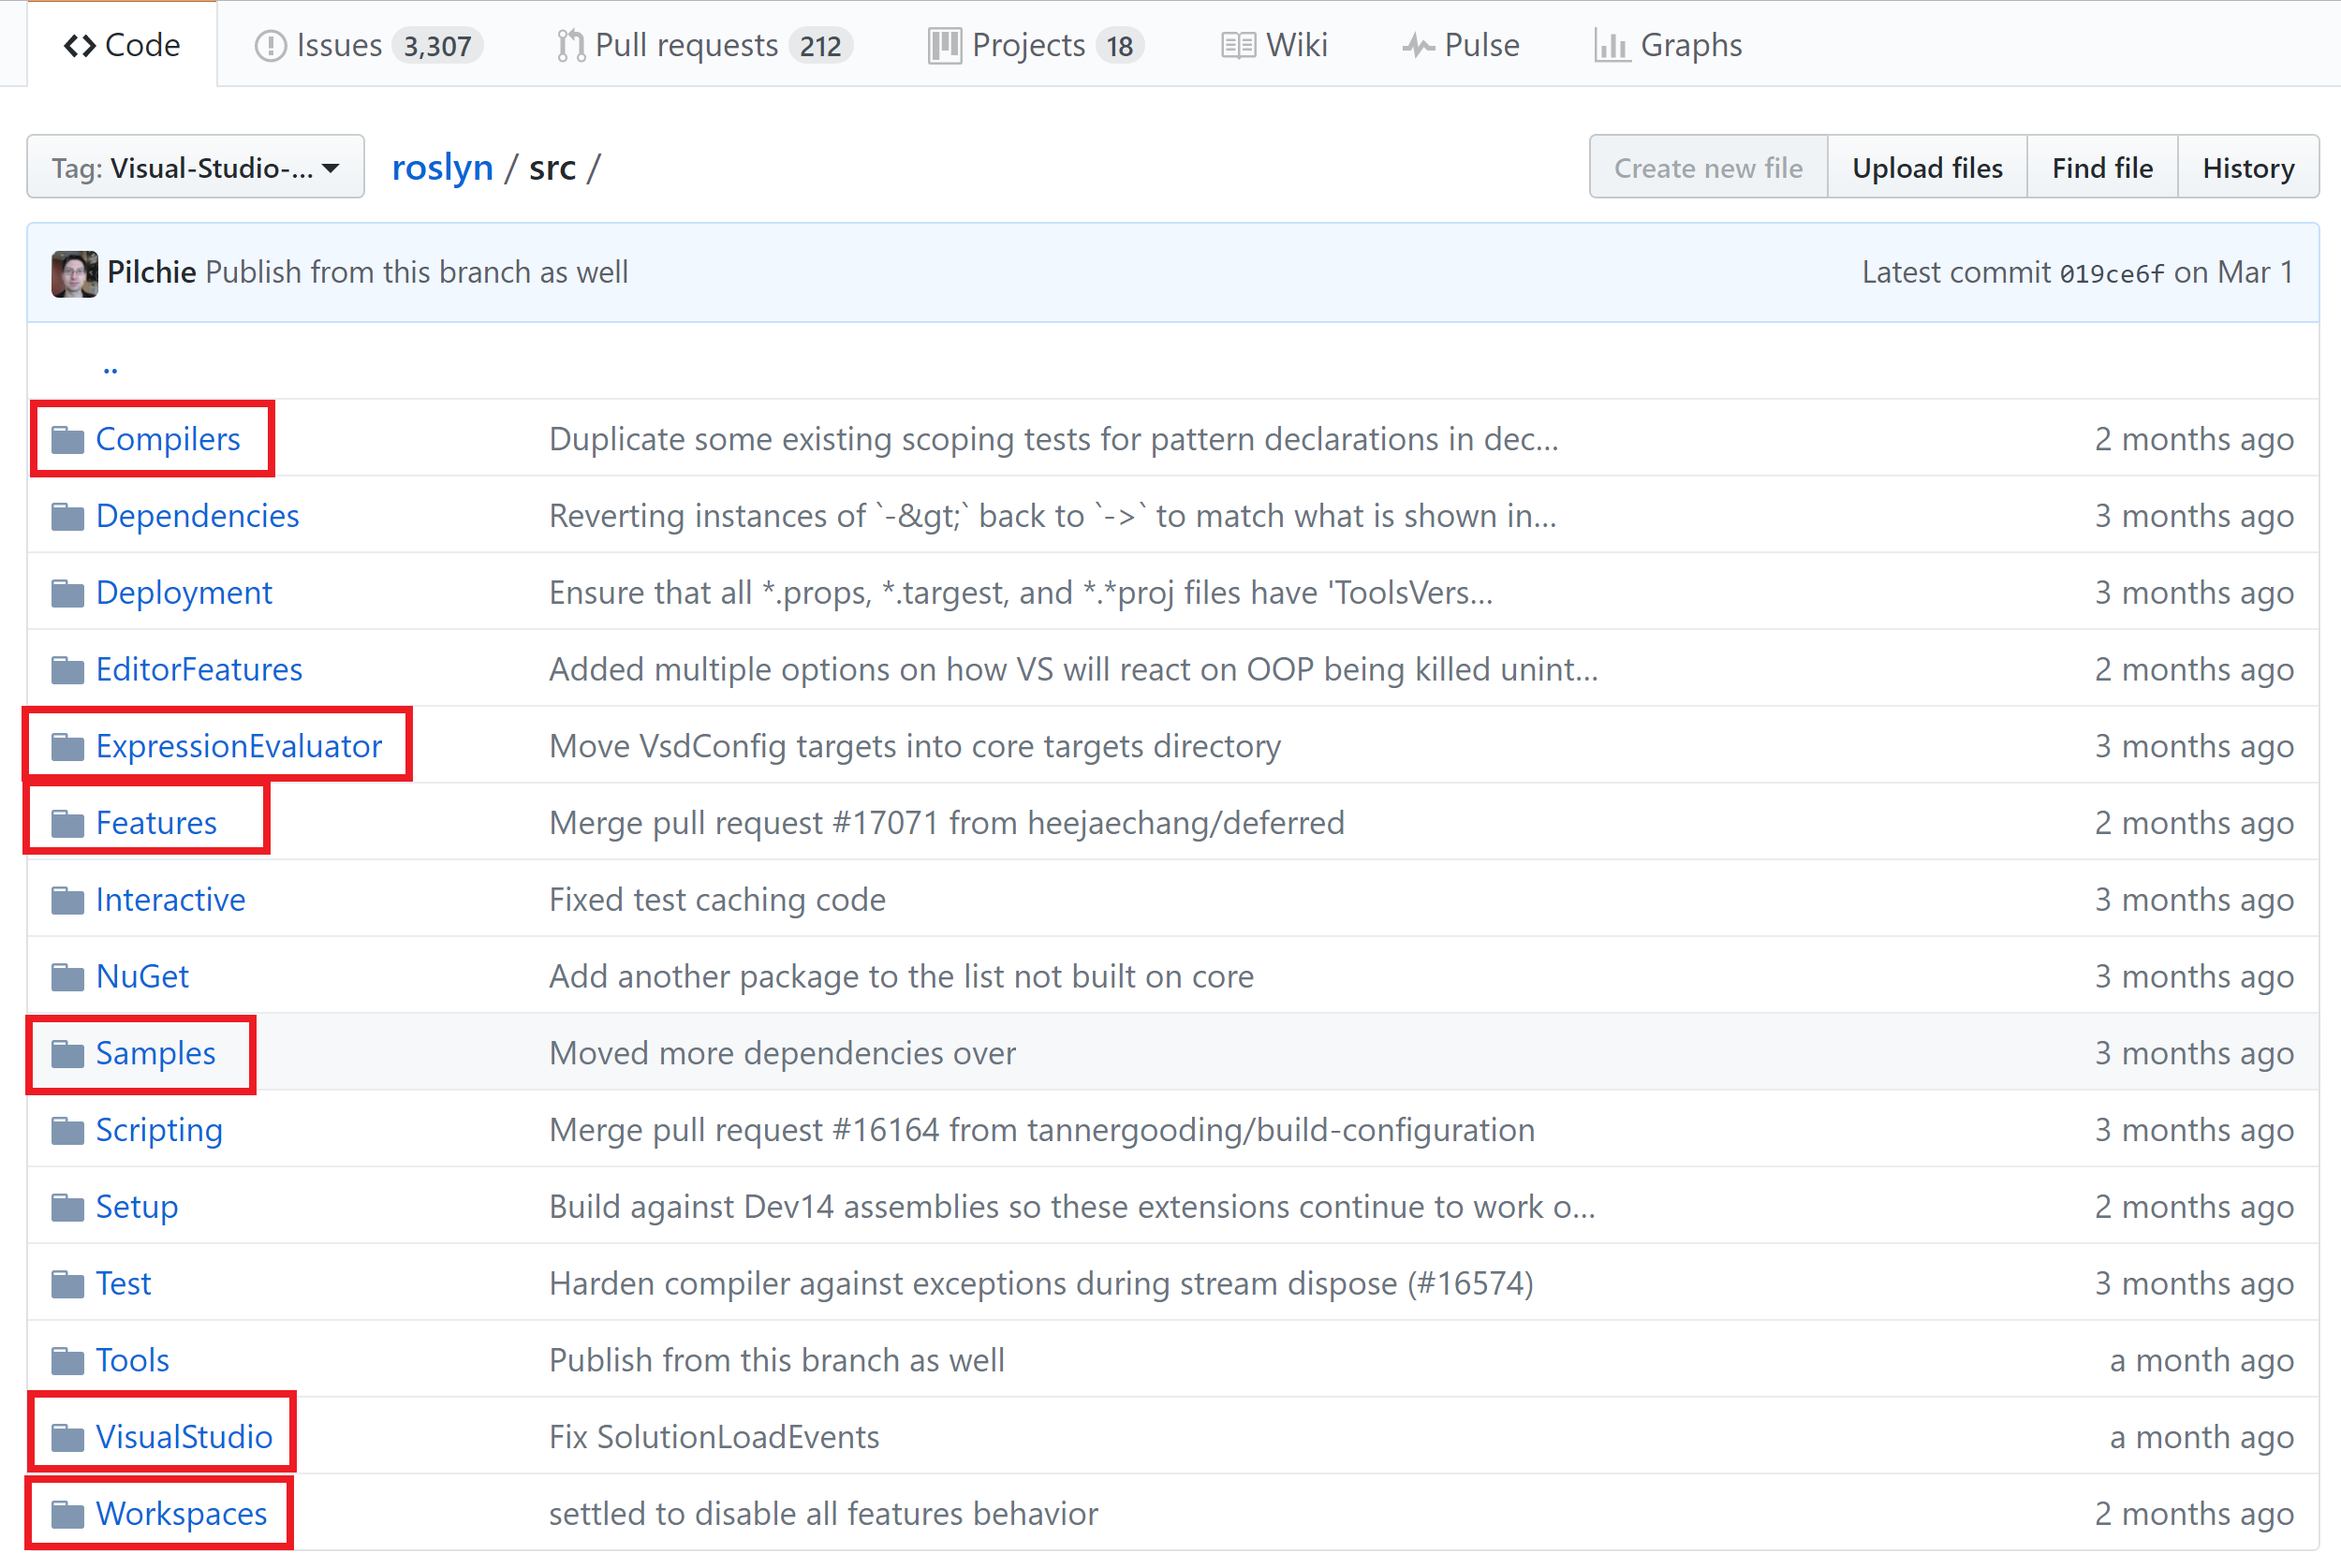This screenshot has height=1568, width=2341.
Task: Open the 'Fixed test caching code' commit
Action: (x=717, y=900)
